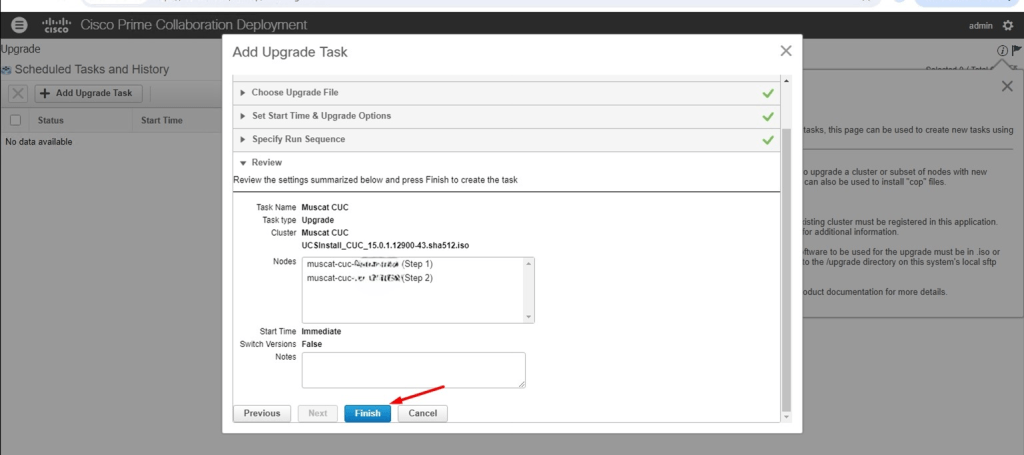Go back with the Previous button
Screen dimensions: 1024x455
coord(262,413)
